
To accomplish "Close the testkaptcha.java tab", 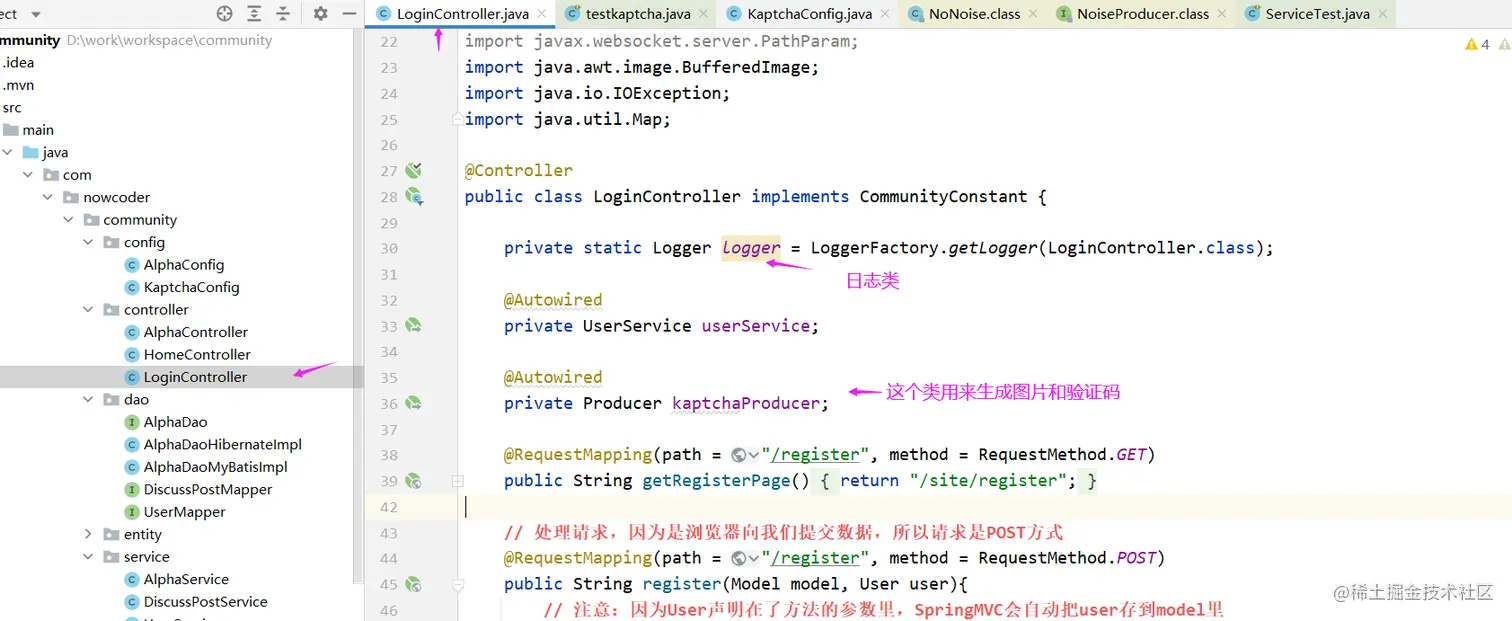I will pos(702,14).
